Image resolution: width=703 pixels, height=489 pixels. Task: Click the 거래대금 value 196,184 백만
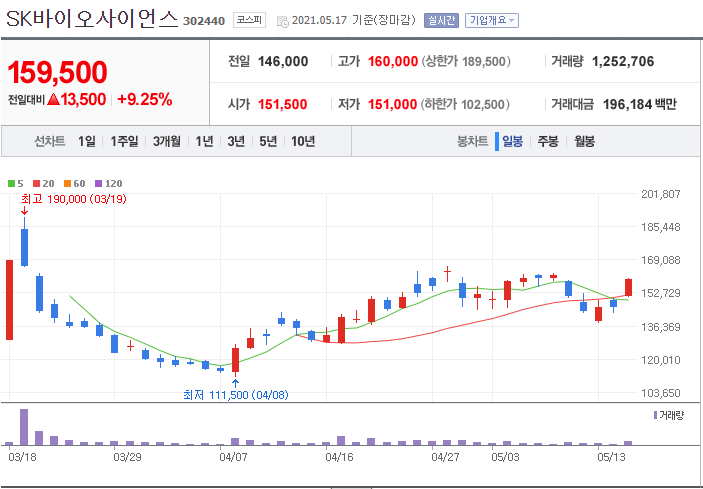[639, 105]
